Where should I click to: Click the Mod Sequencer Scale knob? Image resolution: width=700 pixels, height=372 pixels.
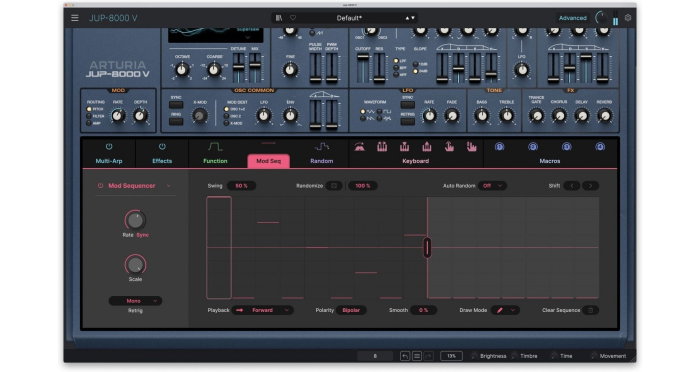135,265
